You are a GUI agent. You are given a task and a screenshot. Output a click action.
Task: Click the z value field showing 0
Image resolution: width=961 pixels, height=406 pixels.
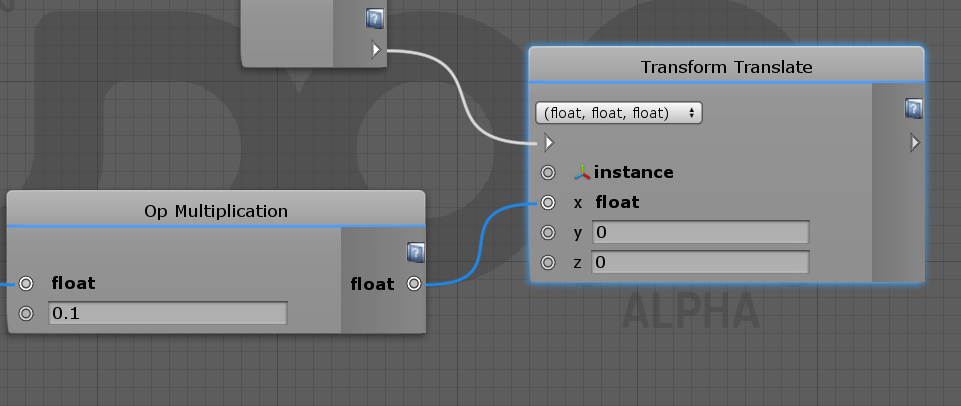(700, 262)
